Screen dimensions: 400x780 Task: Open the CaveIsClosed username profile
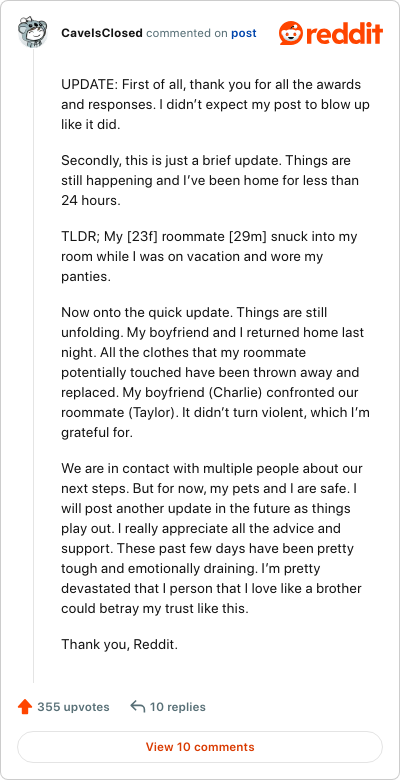click(x=102, y=33)
